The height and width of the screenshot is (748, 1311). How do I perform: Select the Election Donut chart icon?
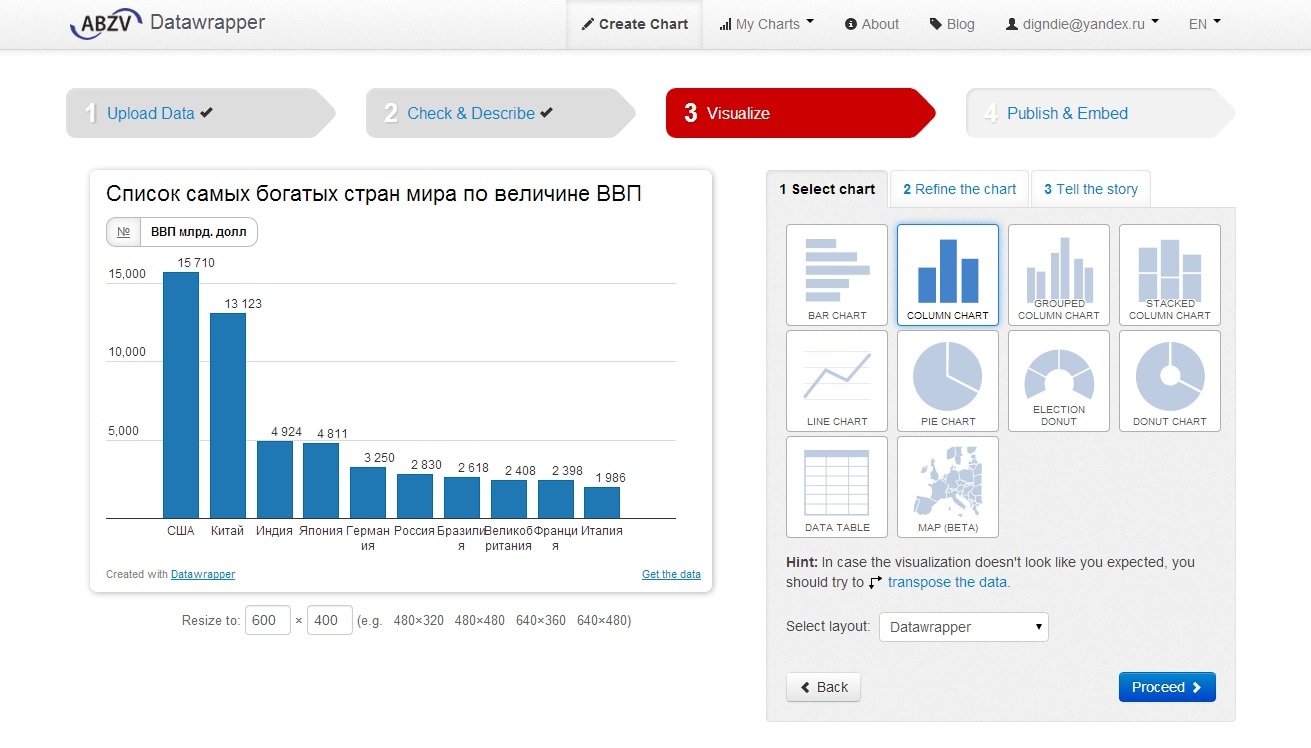coord(1058,381)
